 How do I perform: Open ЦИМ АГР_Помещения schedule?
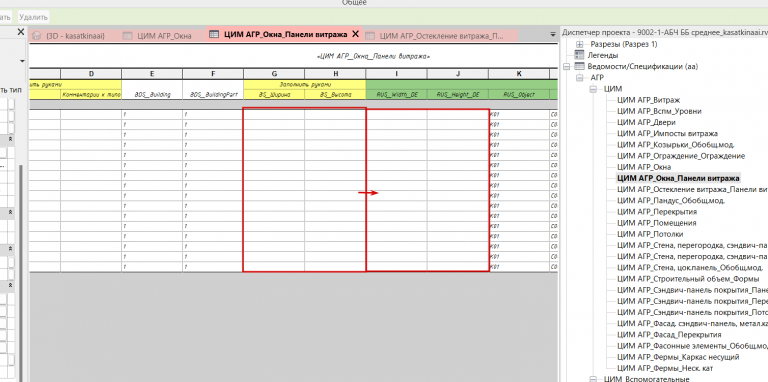pos(656,223)
